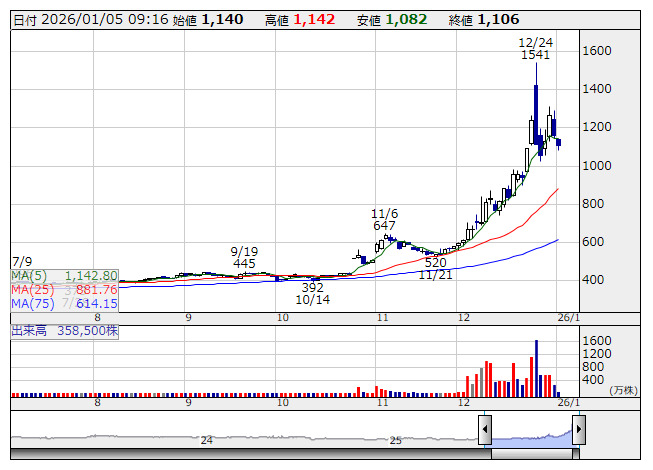Click the empty scrollbar track left of the thumb
Viewport: 653px width, 470px height.
point(250,454)
